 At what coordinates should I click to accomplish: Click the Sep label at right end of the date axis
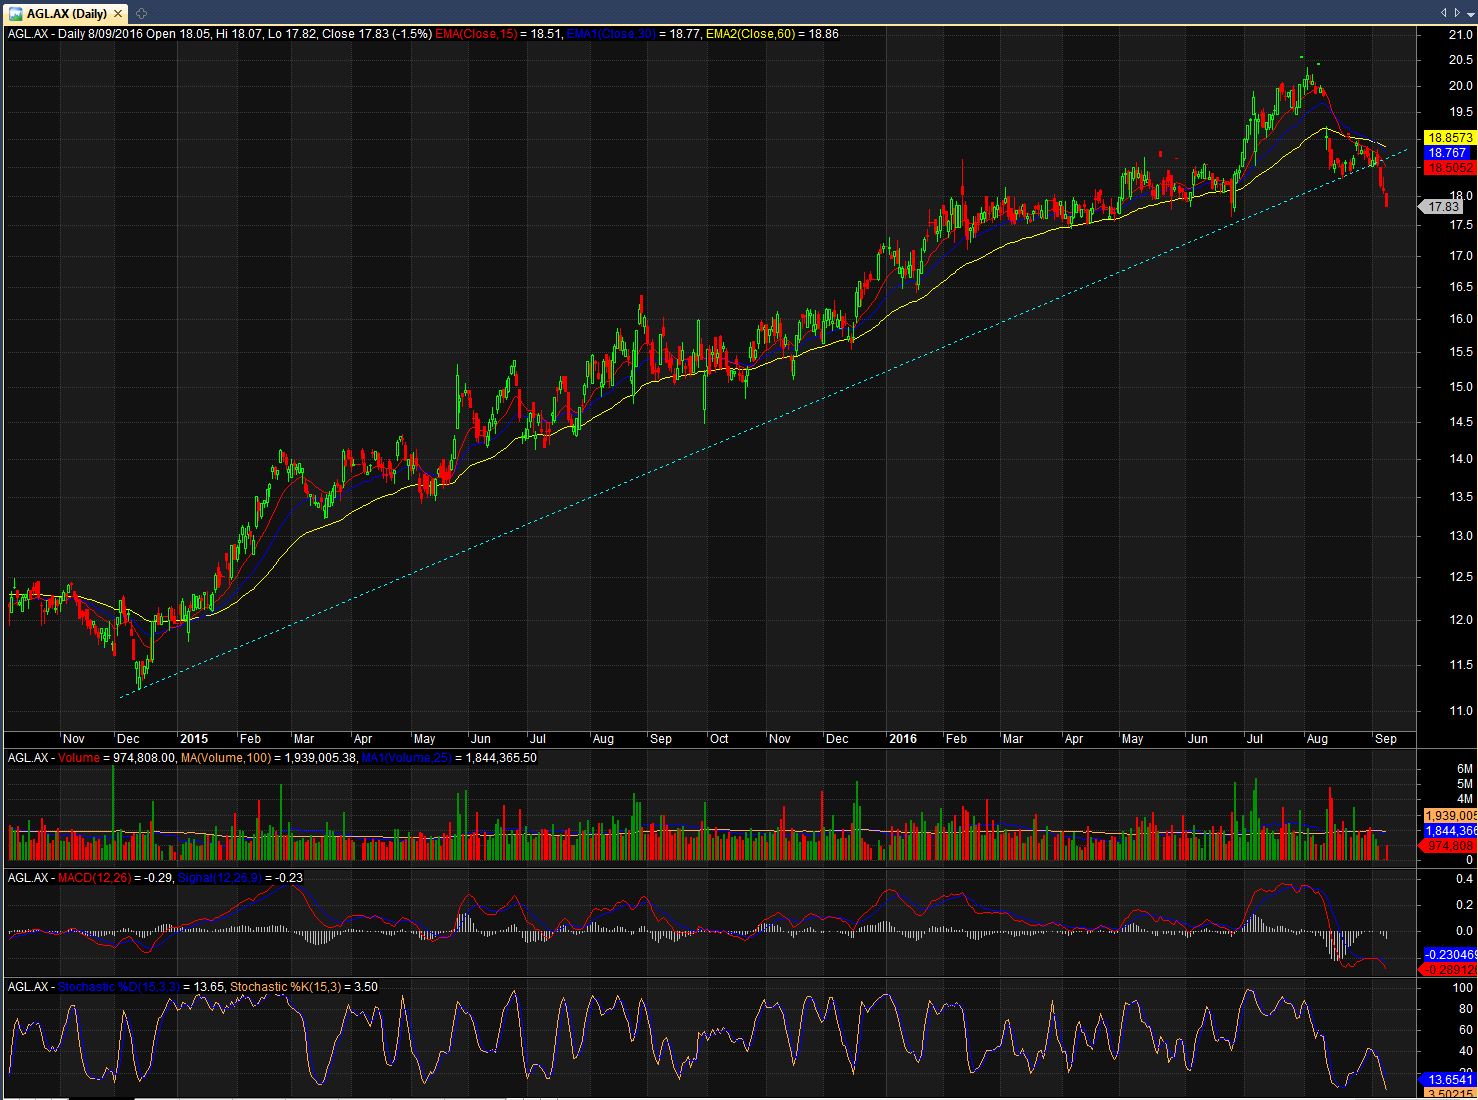[x=1386, y=739]
